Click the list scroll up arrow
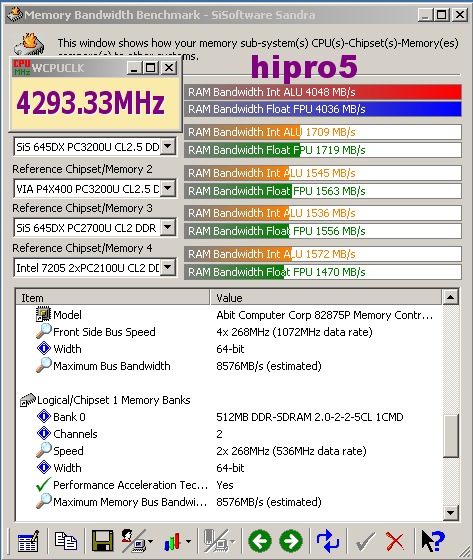 (x=450, y=297)
